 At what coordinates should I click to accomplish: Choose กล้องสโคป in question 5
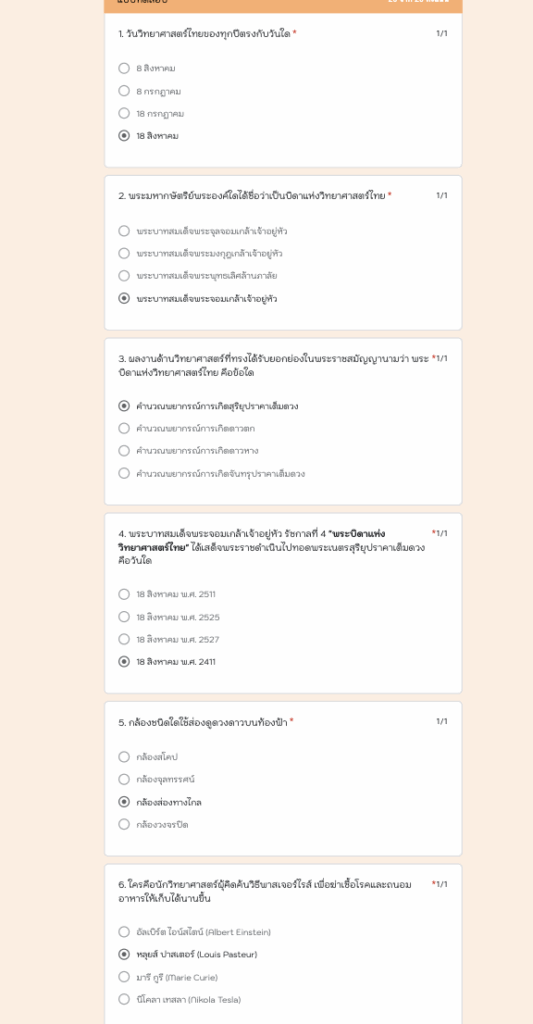[124, 757]
